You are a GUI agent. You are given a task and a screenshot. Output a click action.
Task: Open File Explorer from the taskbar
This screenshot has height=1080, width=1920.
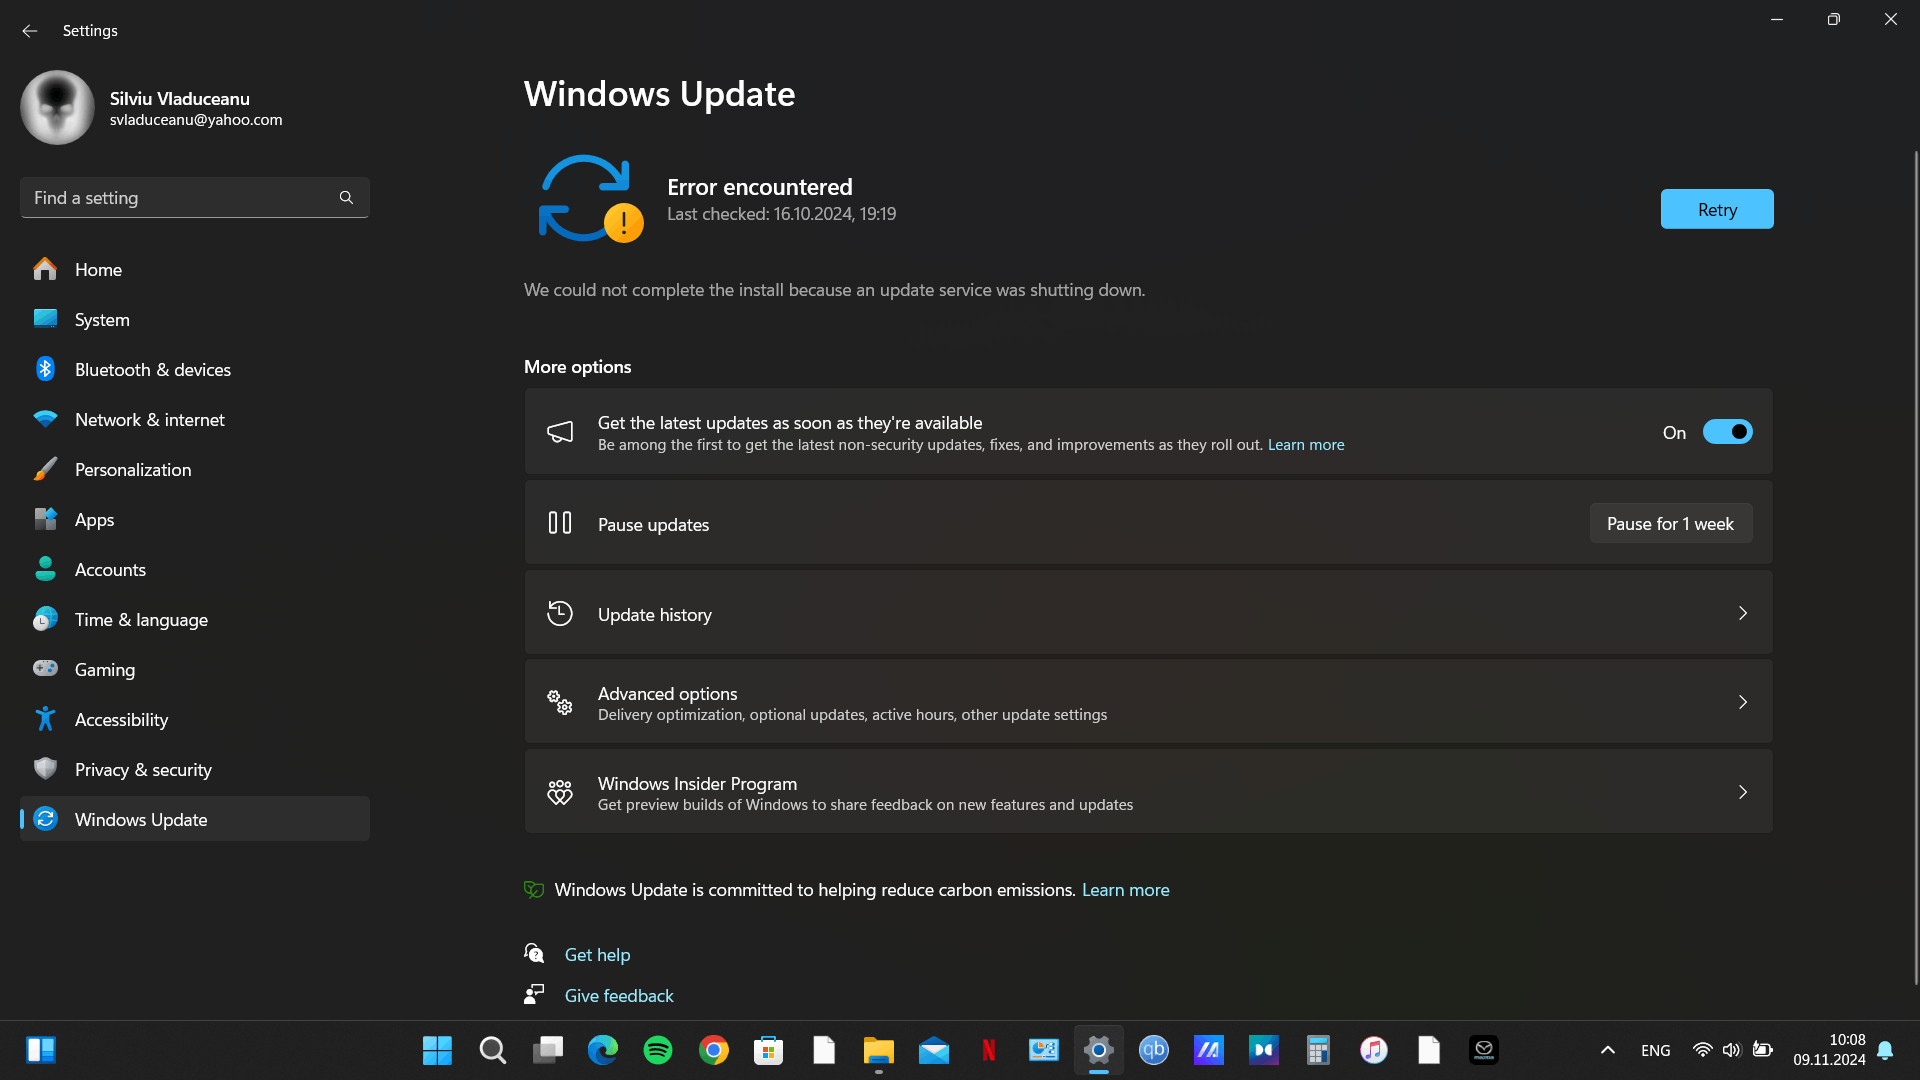[x=878, y=1050]
